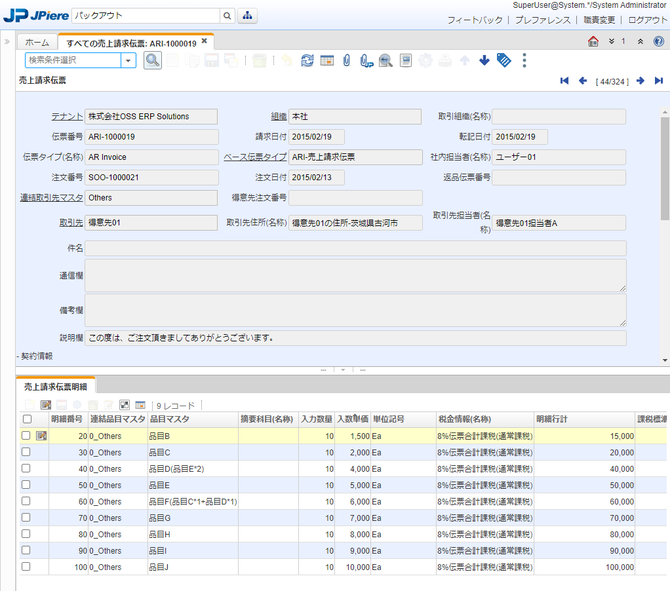This screenshot has width=670, height=591.
Task: Click the blue tag icon
Action: click(504, 60)
